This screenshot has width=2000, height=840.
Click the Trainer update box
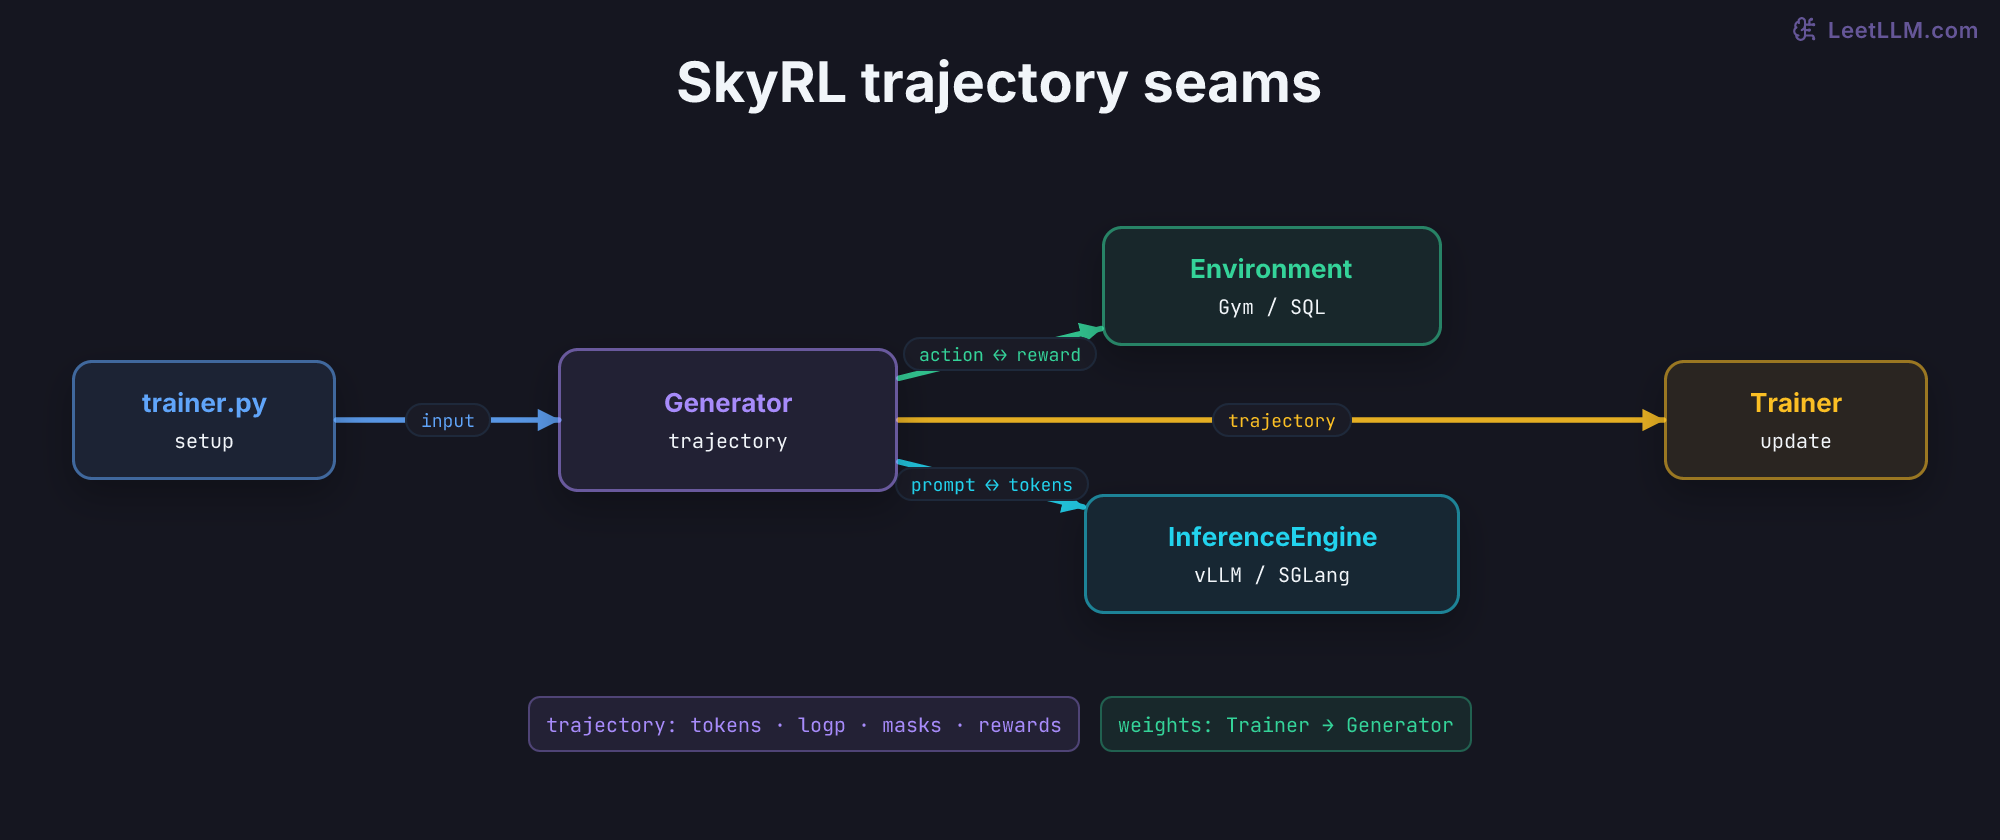pos(1796,420)
